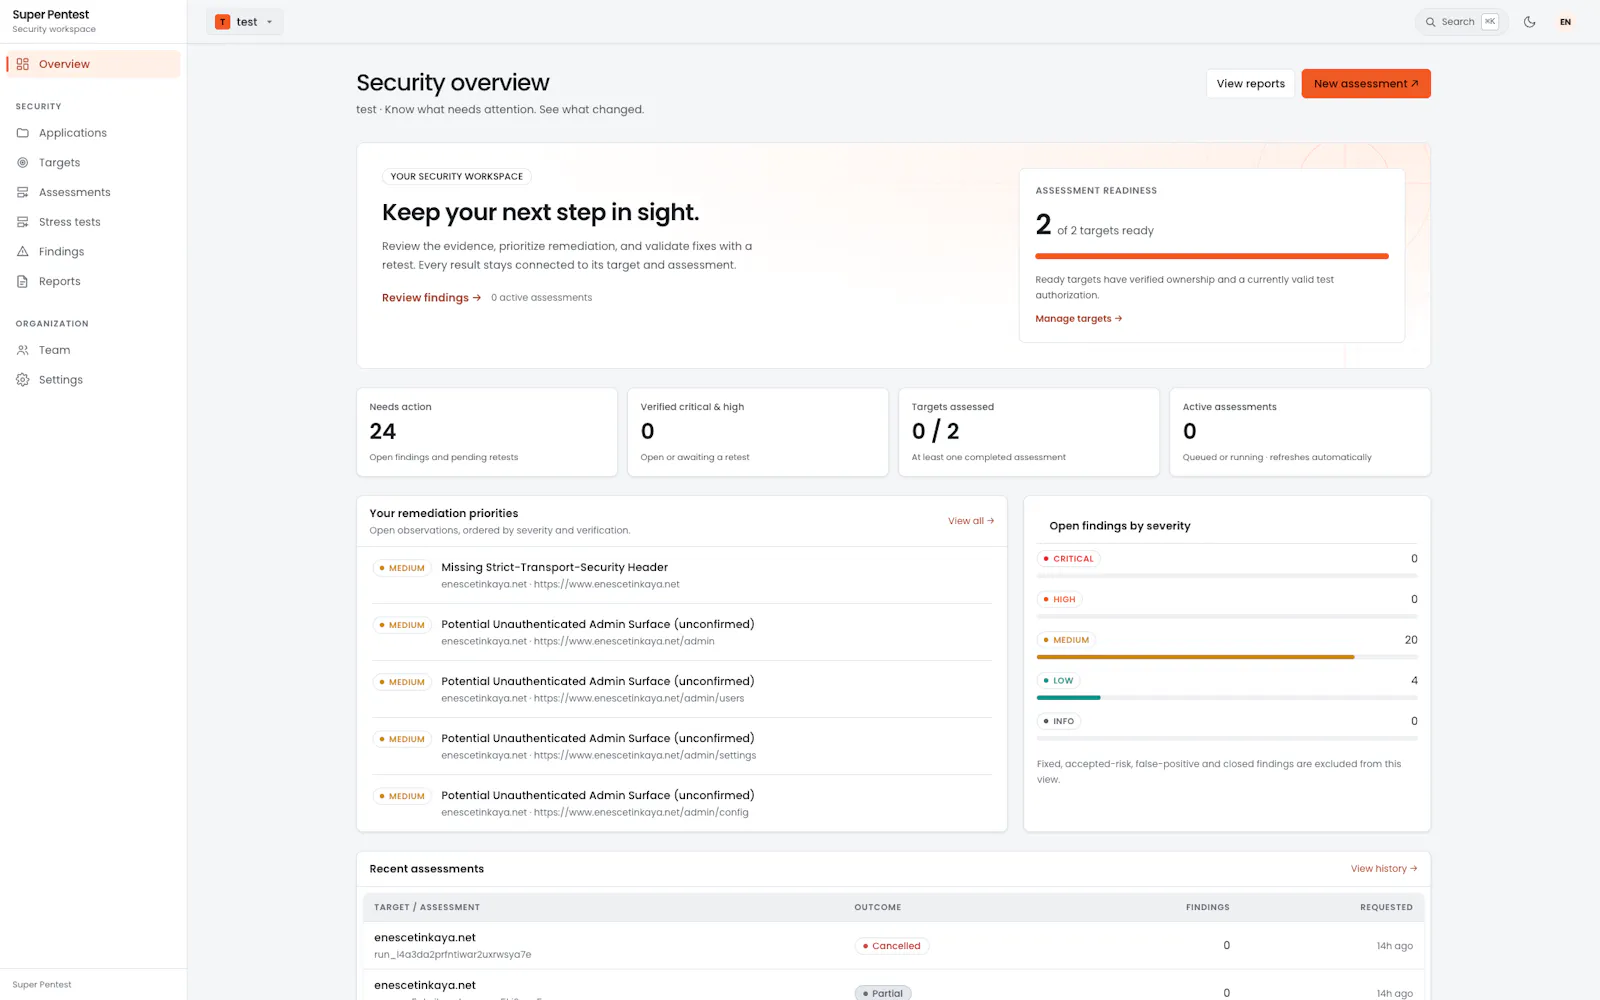Image resolution: width=1600 pixels, height=1000 pixels.
Task: Click the TARGET / ASSESSMENT column header
Action: [427, 907]
